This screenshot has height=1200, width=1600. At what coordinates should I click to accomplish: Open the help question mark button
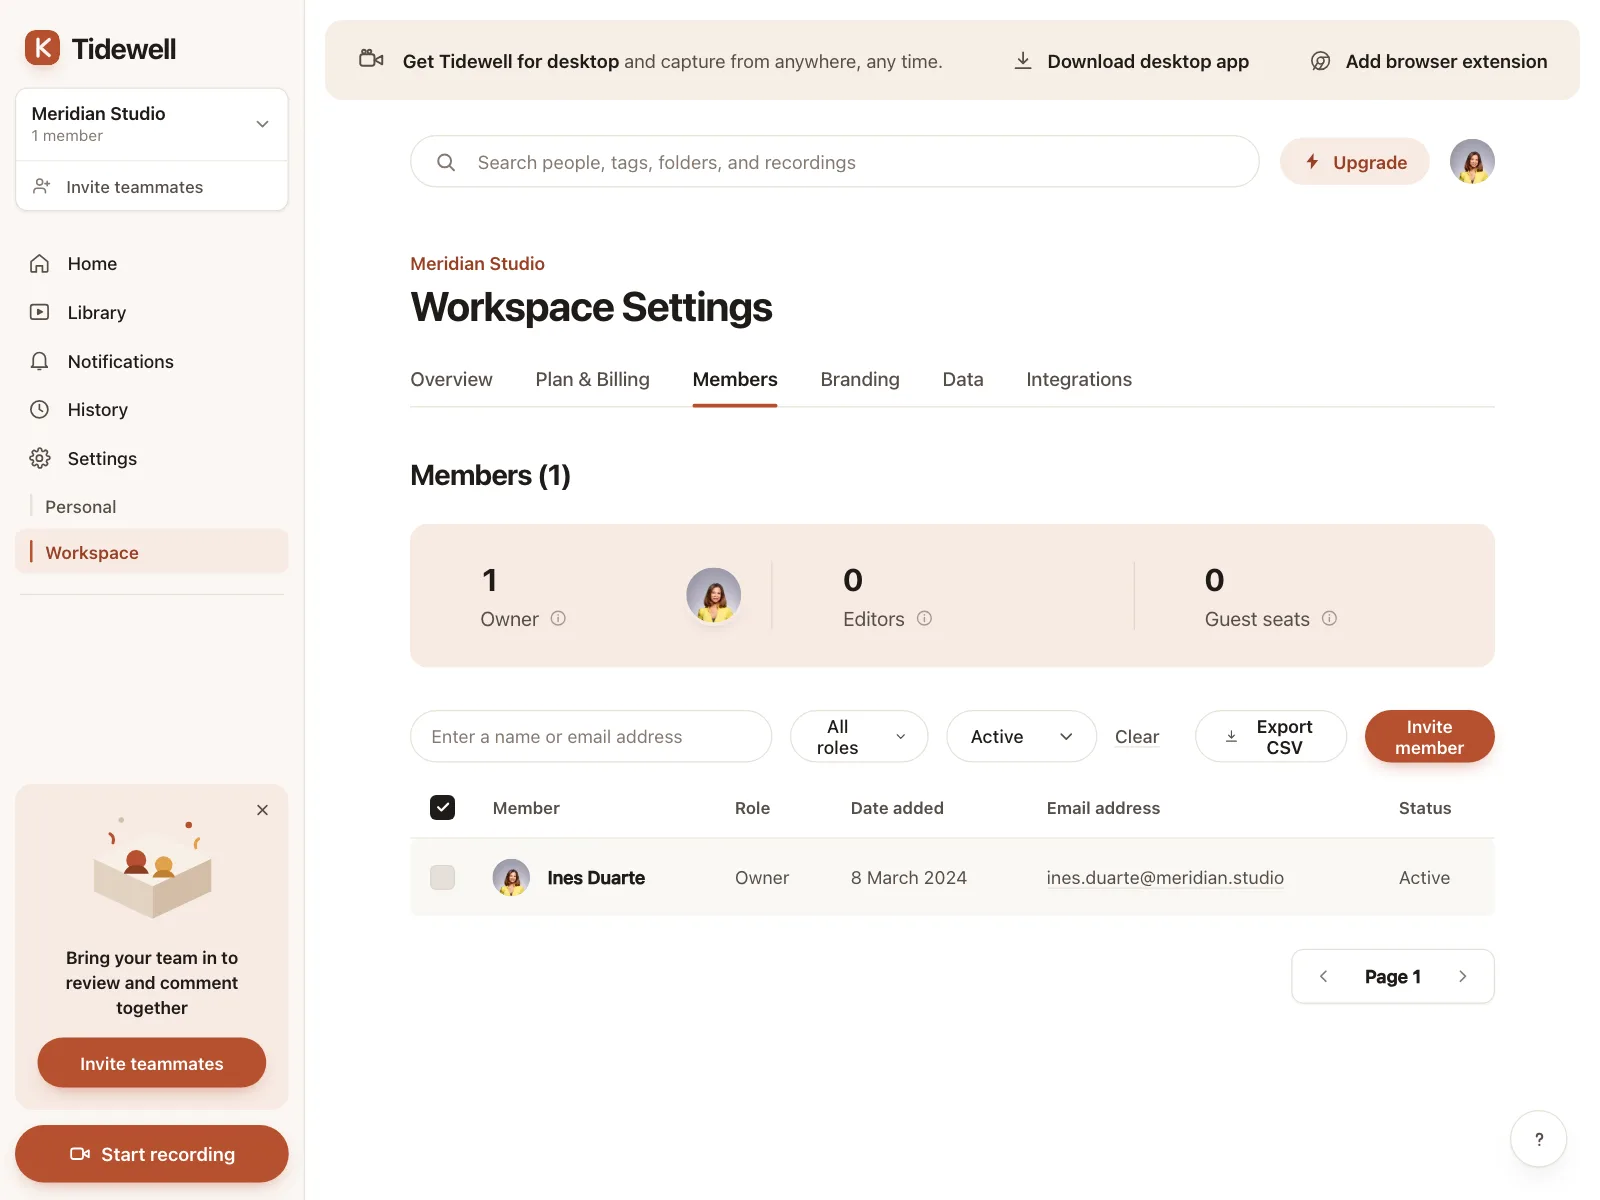(1538, 1138)
